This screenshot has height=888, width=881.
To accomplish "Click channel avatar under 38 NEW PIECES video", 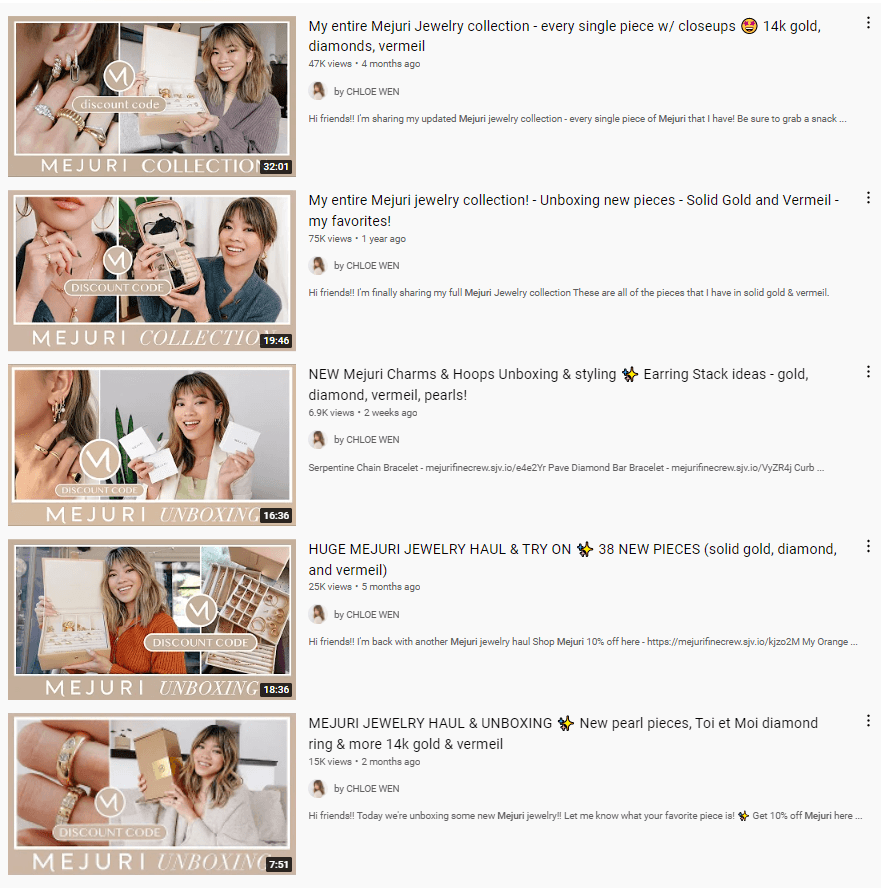I will pyautogui.click(x=318, y=614).
